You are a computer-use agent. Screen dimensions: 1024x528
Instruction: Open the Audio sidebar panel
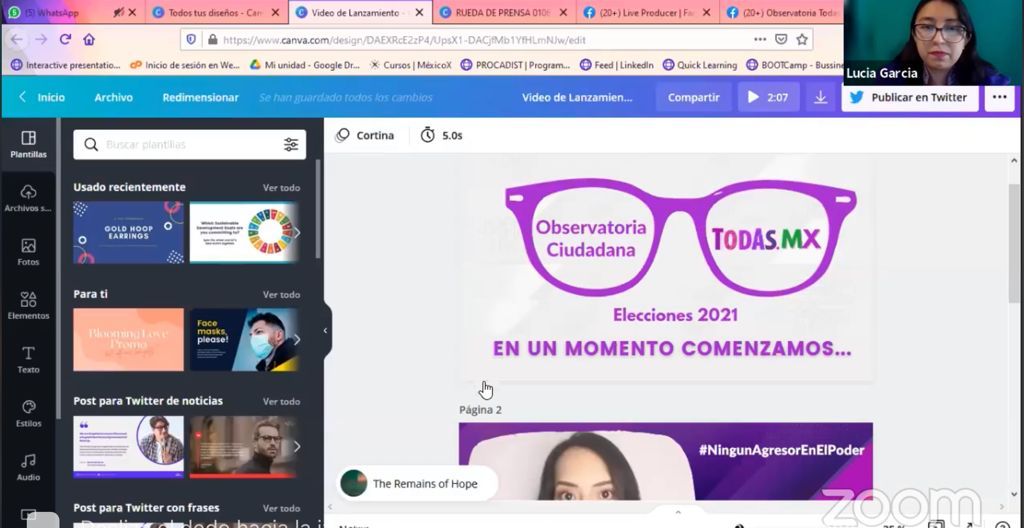click(28, 467)
